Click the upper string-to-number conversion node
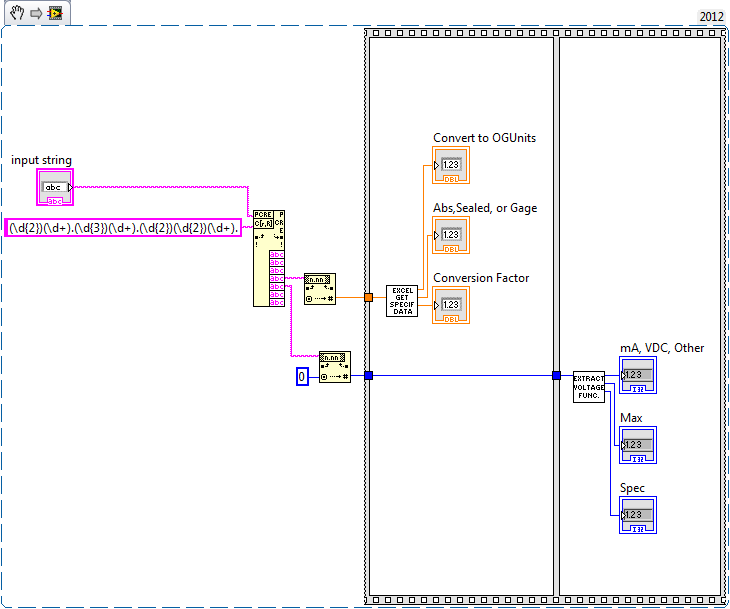The image size is (730, 609). tap(319, 288)
